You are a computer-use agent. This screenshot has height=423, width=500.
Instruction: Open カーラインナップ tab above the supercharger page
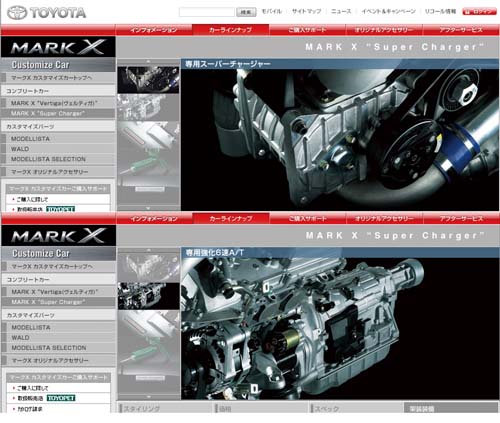point(231,30)
